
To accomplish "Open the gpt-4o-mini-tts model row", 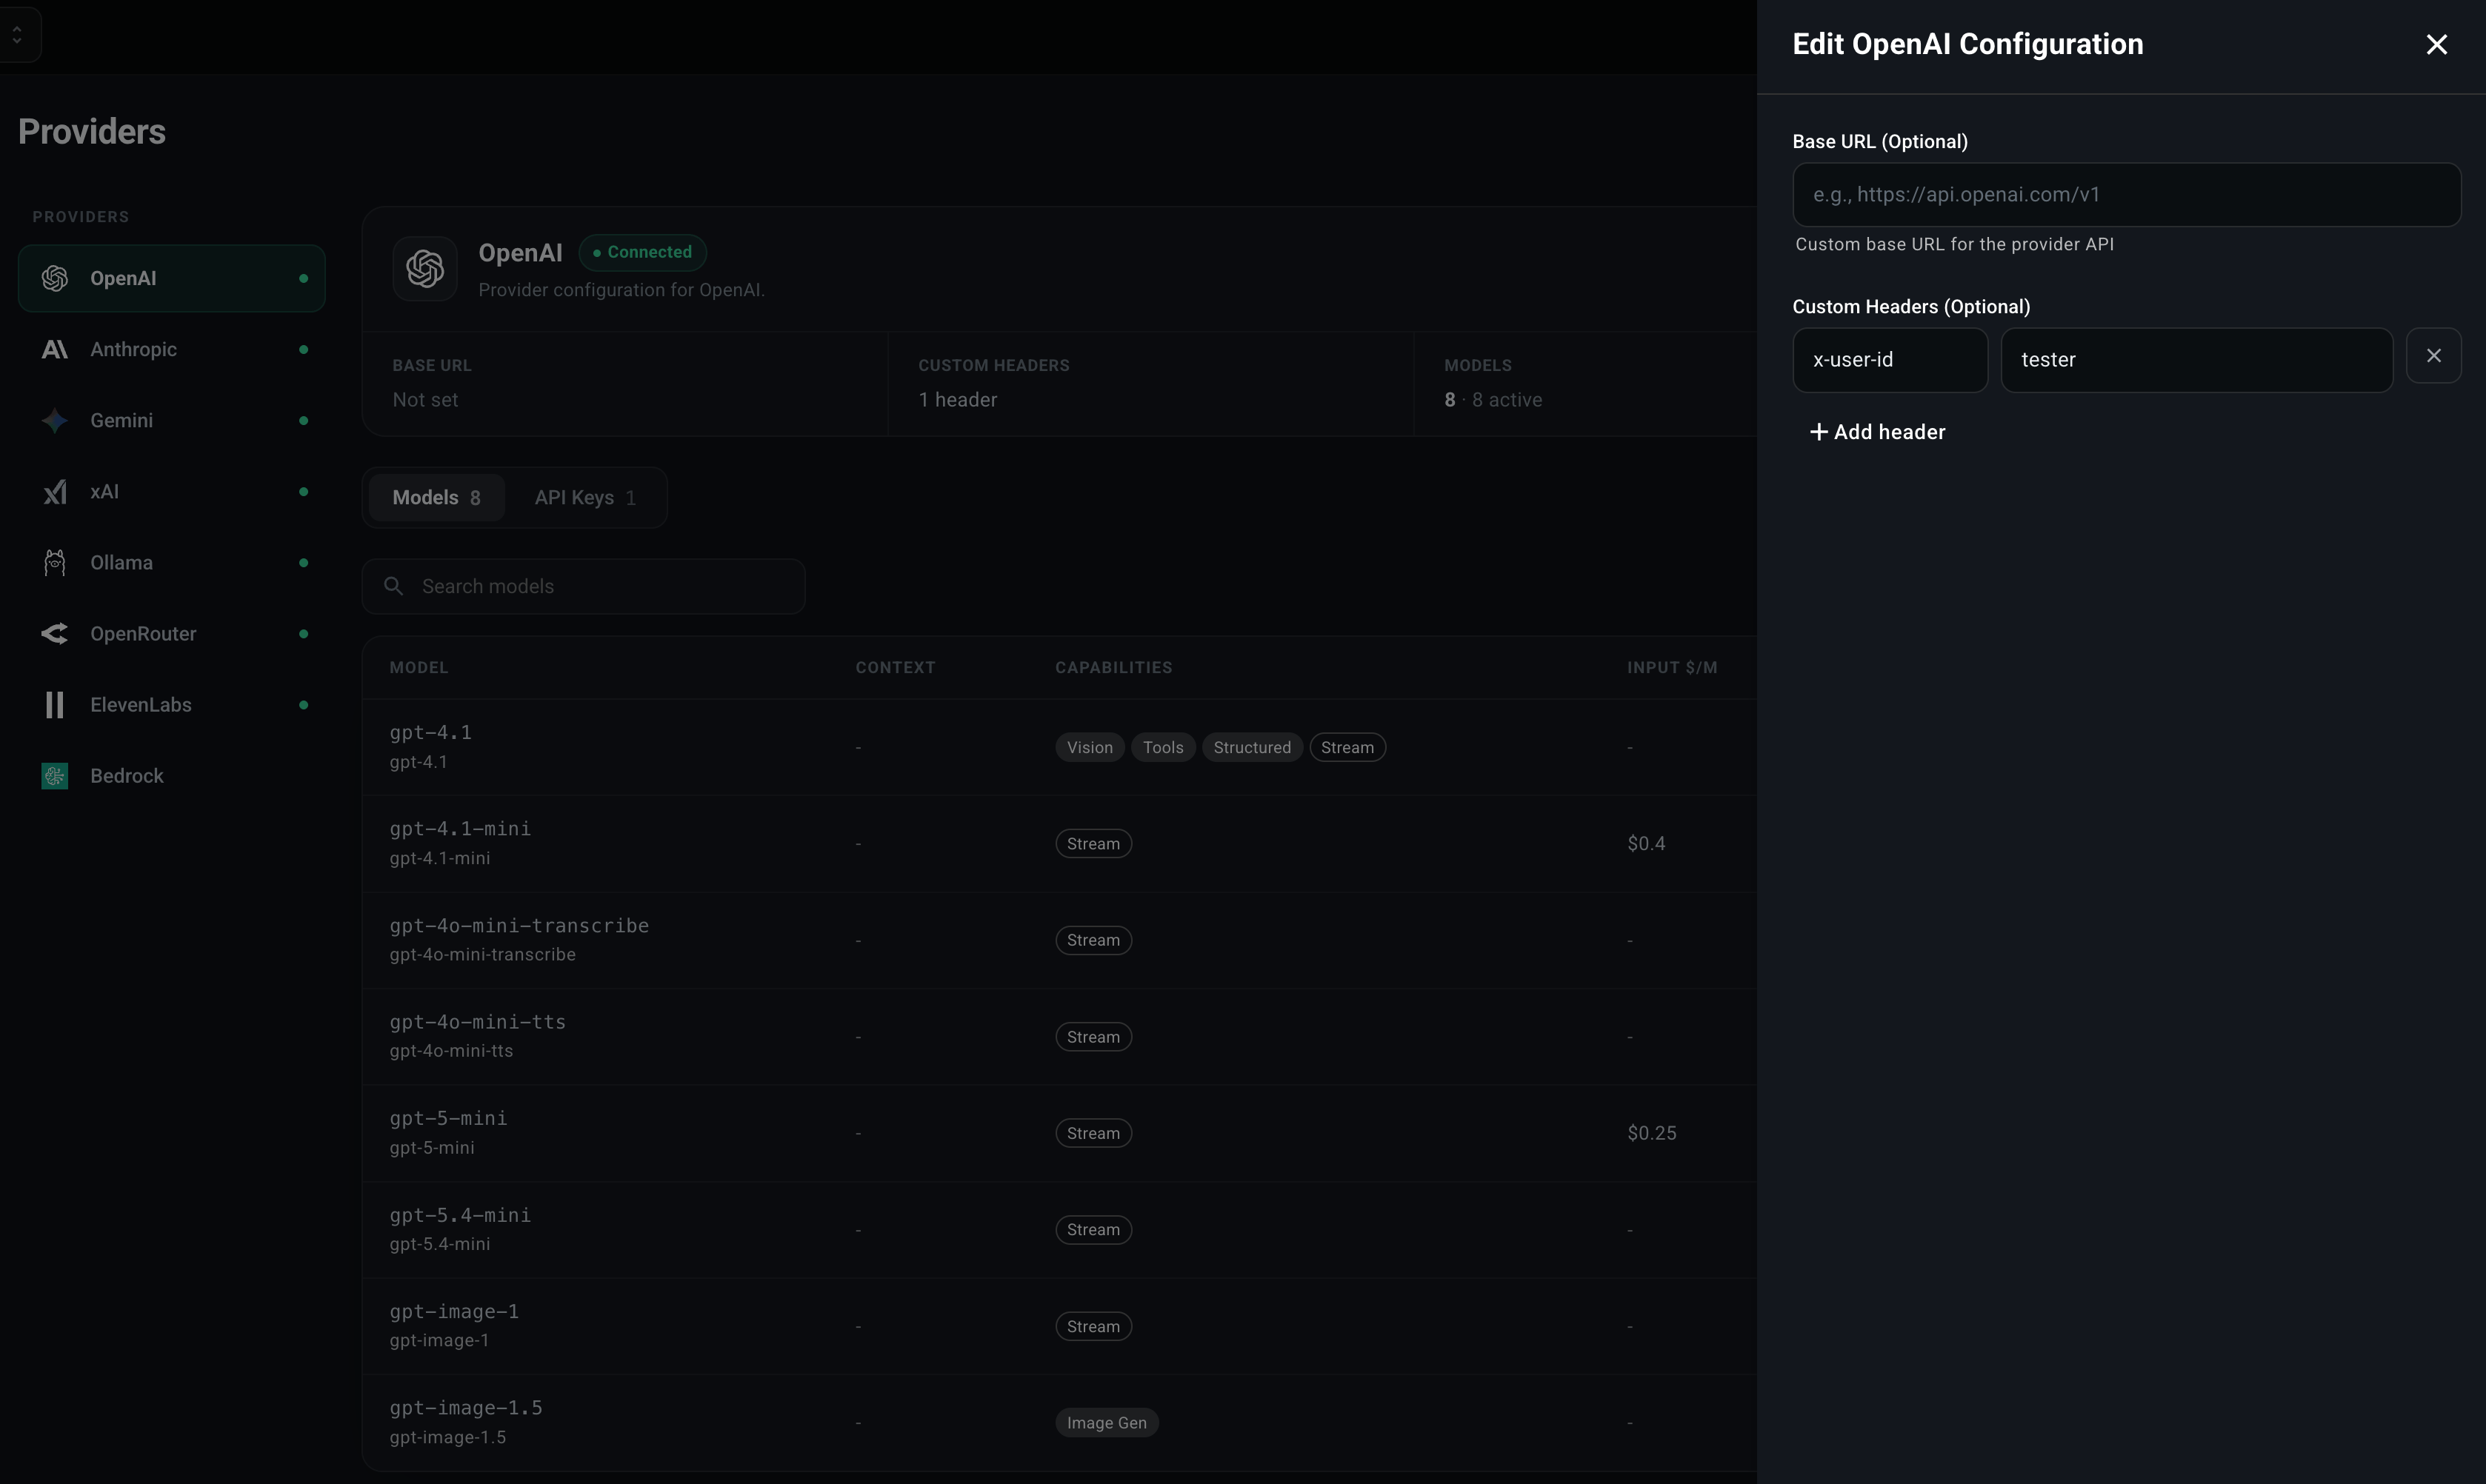I will point(1059,1036).
